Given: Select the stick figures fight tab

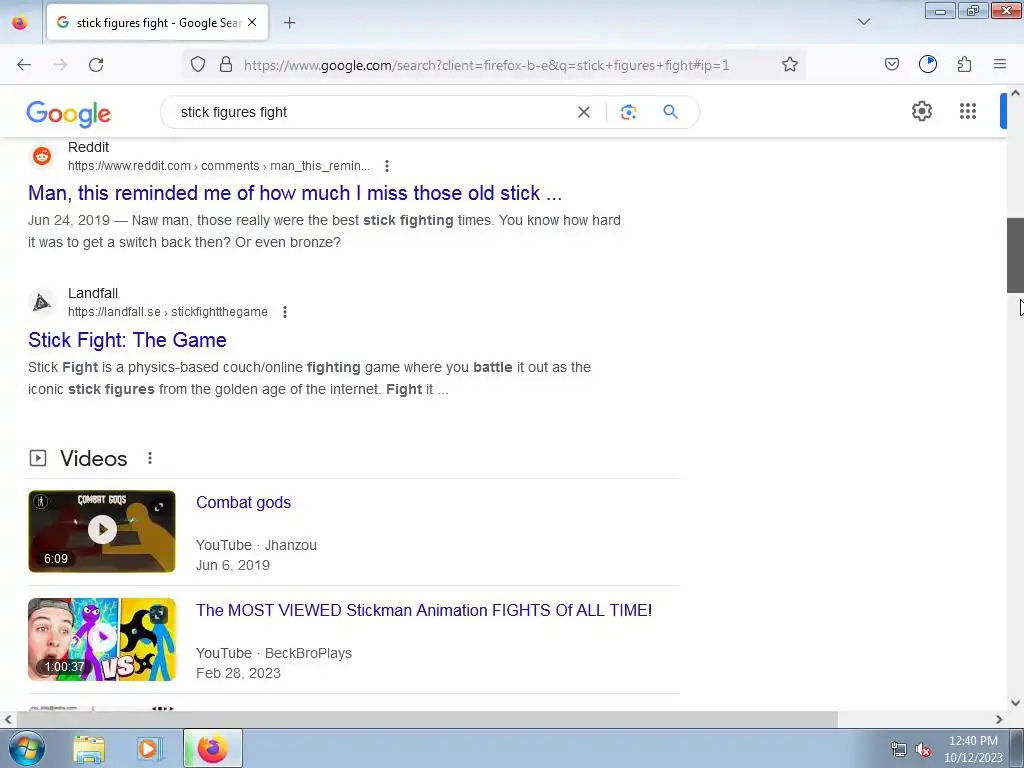Looking at the screenshot, I should point(157,23).
